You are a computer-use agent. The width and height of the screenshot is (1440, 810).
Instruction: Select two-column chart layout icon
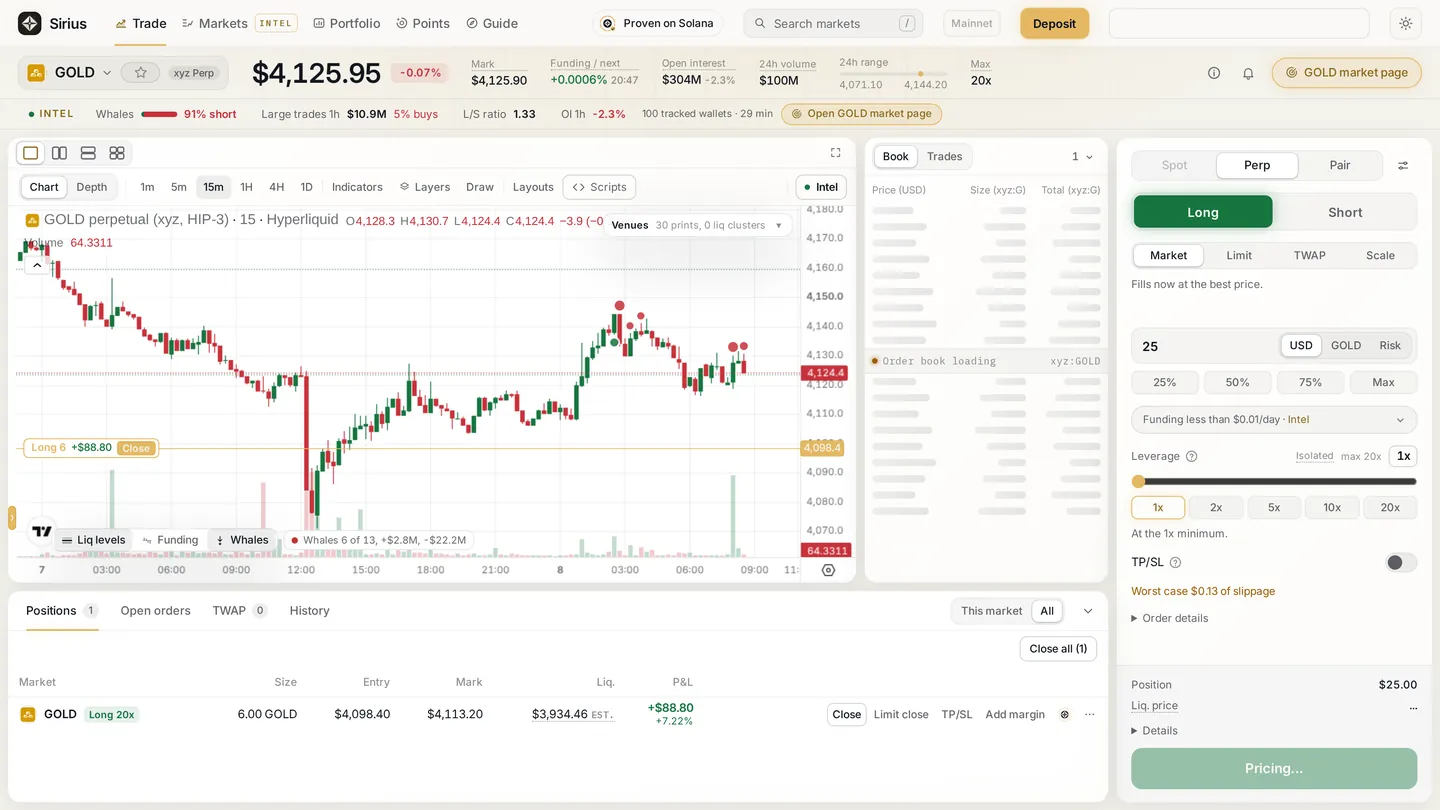[x=60, y=153]
